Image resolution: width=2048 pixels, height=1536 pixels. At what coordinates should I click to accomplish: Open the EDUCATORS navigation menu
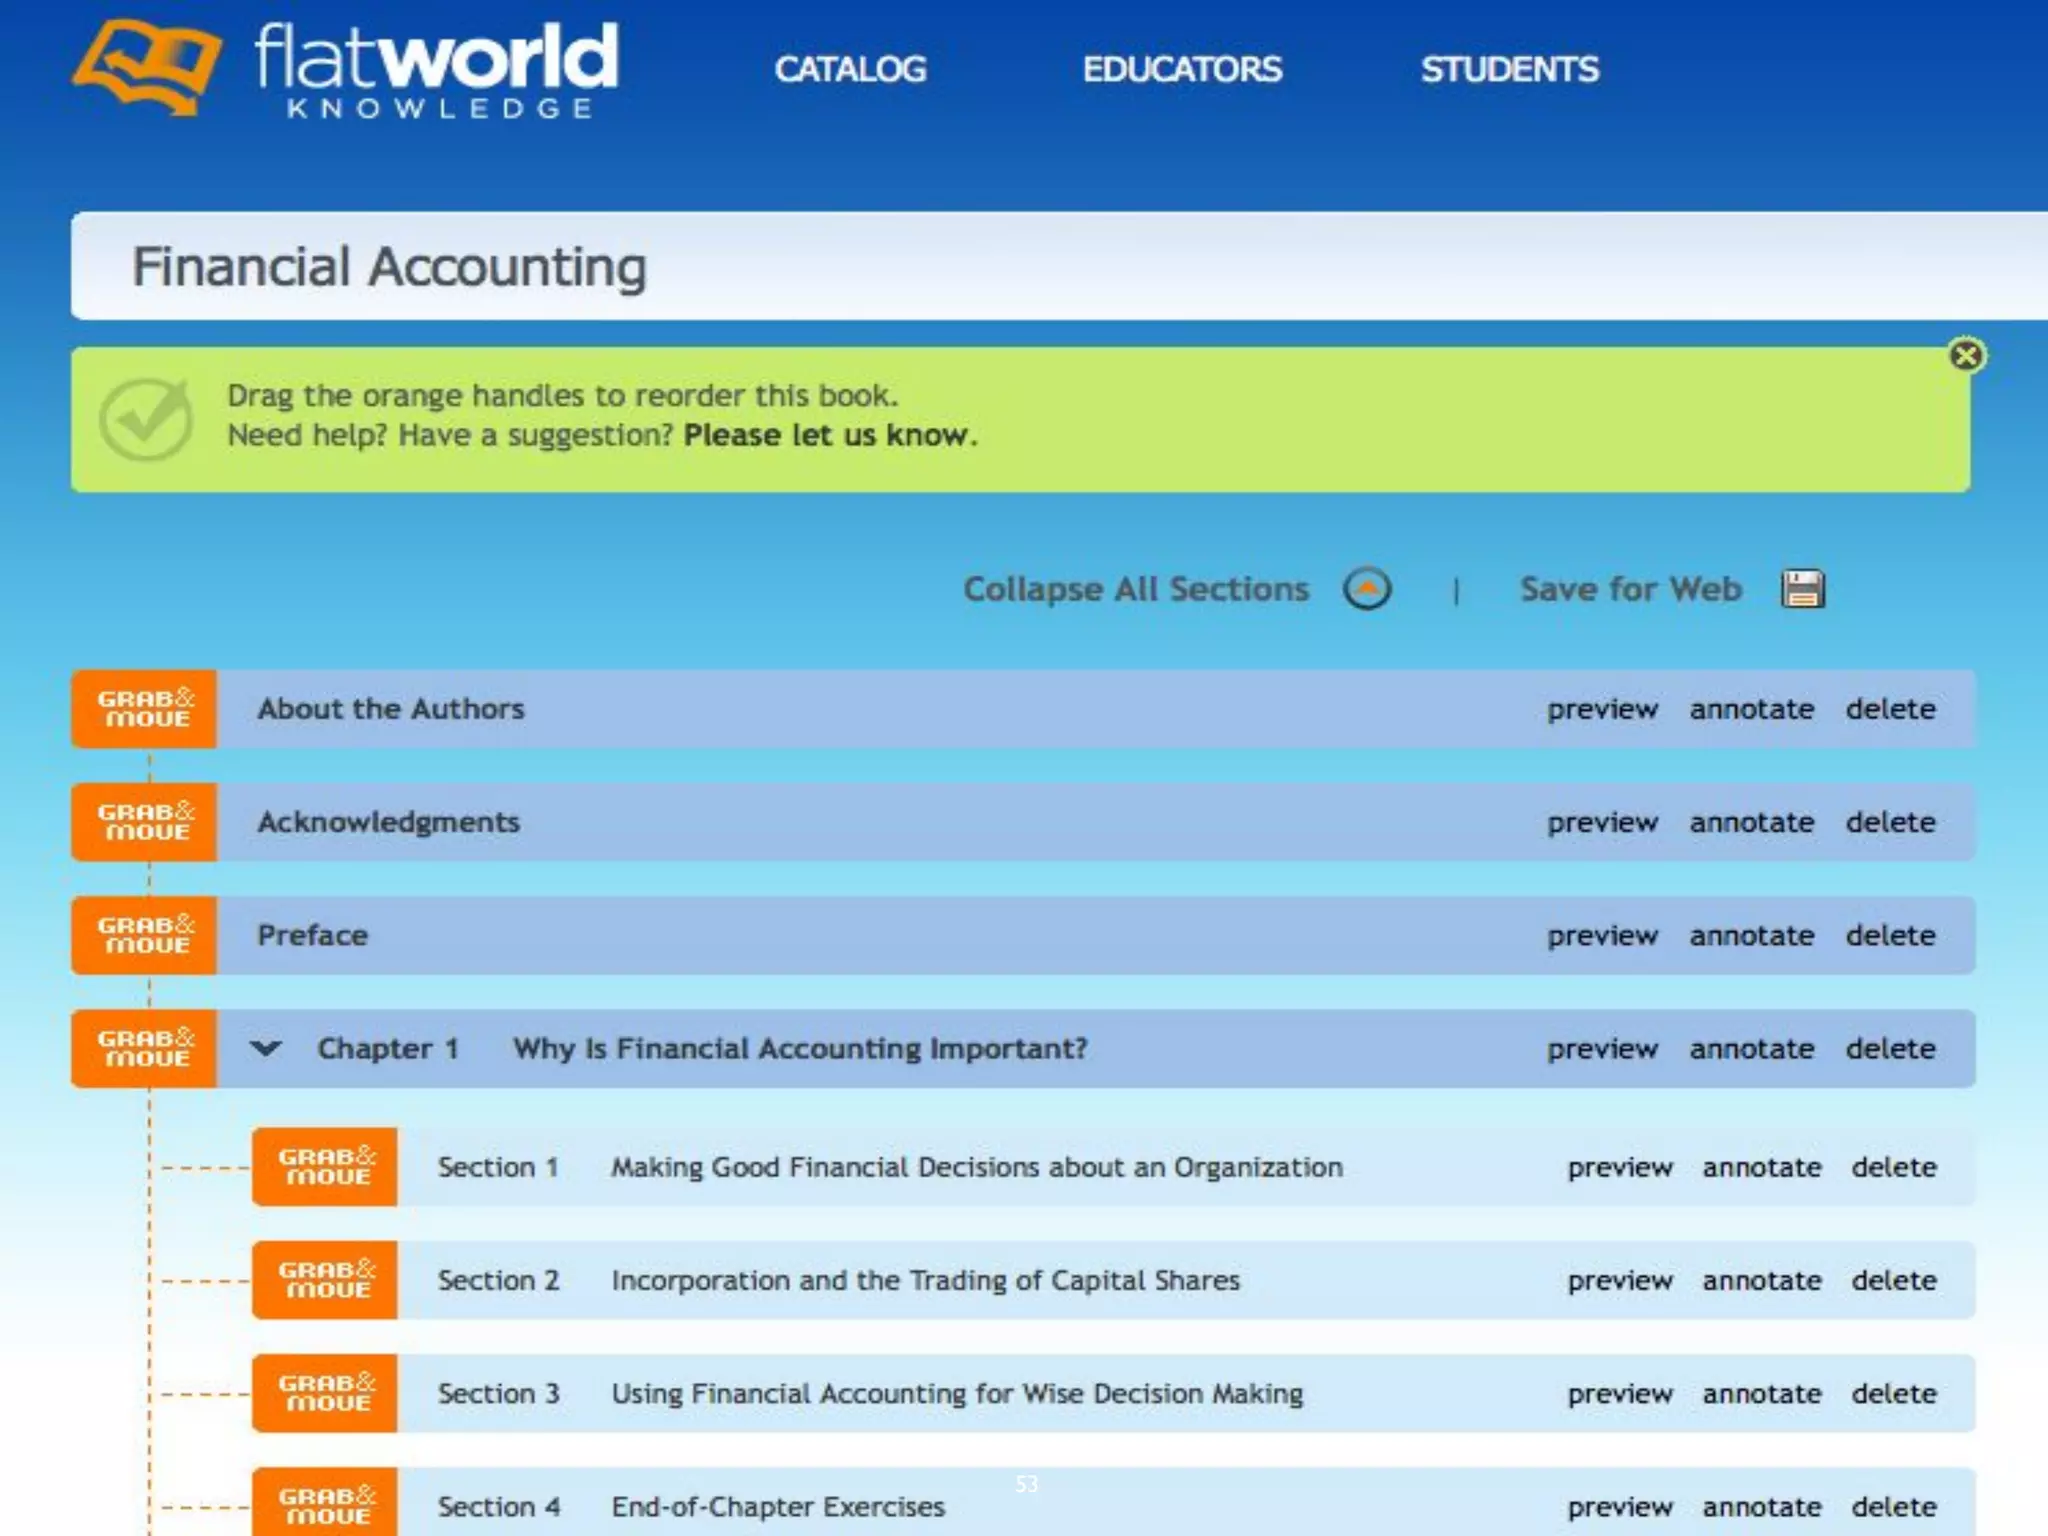point(1182,69)
